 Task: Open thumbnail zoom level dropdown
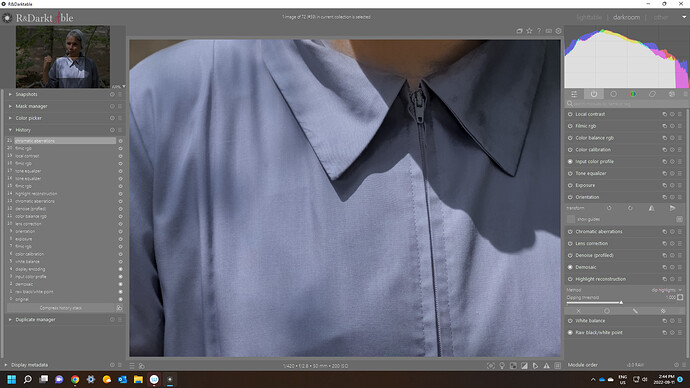point(119,87)
